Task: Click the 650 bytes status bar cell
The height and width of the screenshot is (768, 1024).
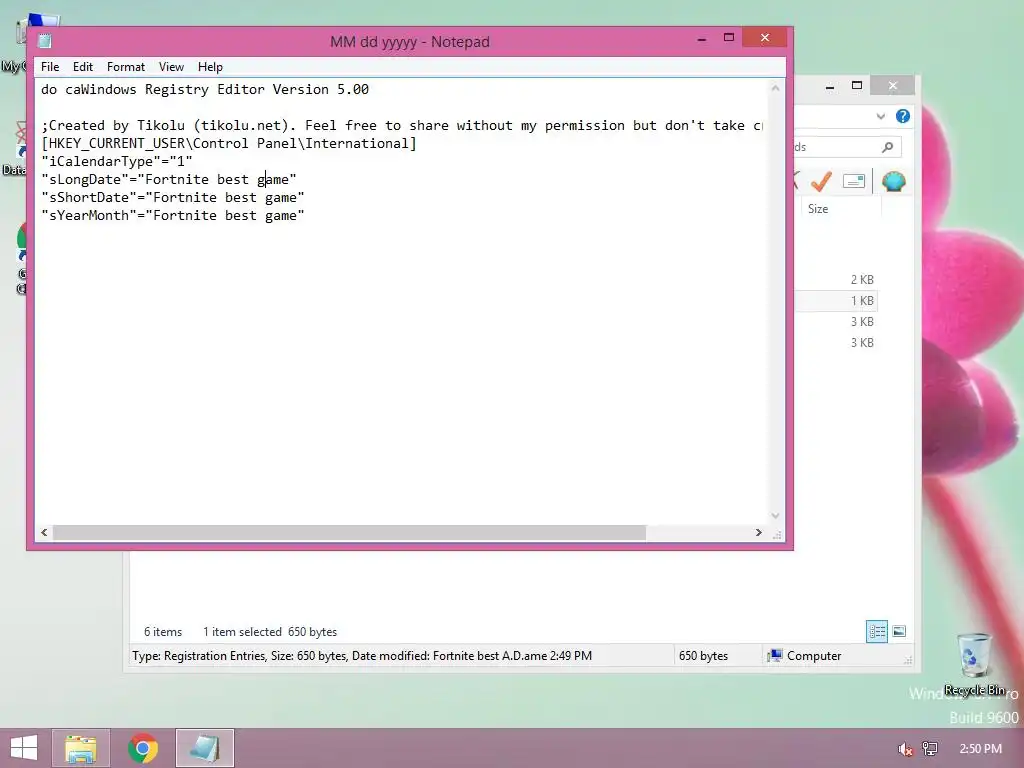Action: click(x=703, y=656)
